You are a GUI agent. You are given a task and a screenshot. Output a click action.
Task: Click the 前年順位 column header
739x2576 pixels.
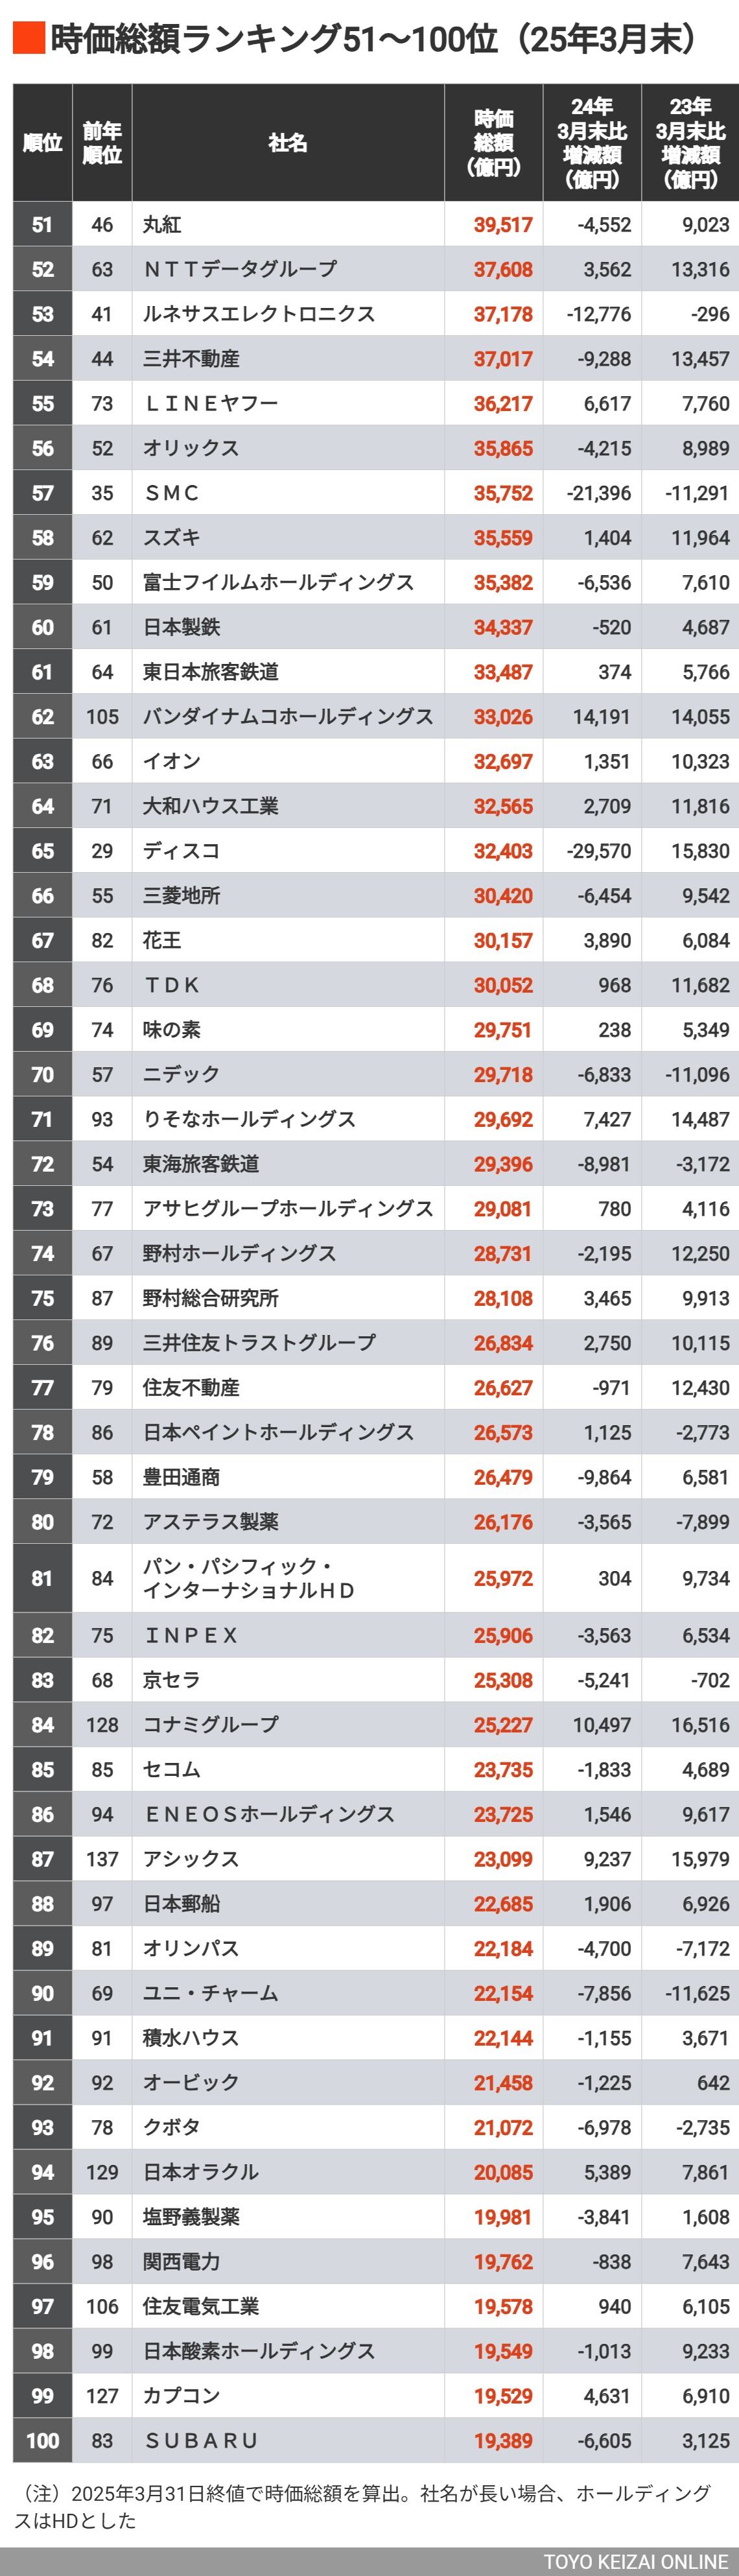[x=102, y=143]
